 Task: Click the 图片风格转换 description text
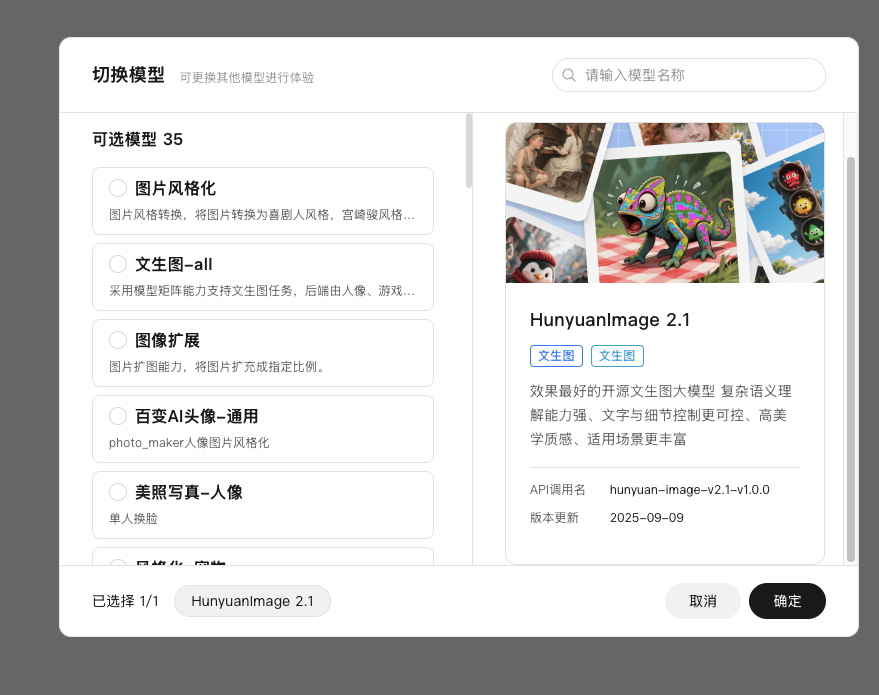pyautogui.click(x=262, y=215)
